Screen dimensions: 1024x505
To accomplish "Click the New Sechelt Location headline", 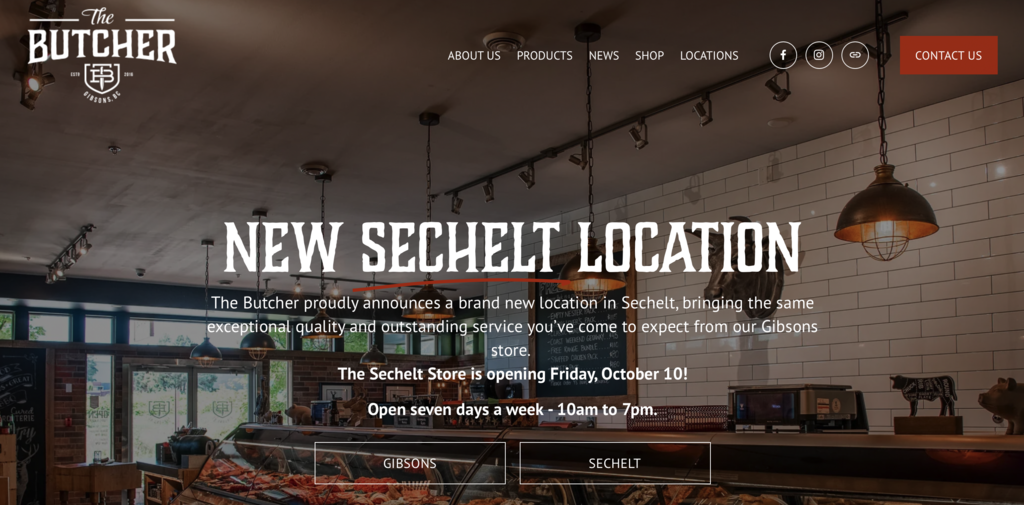I will (512, 248).
